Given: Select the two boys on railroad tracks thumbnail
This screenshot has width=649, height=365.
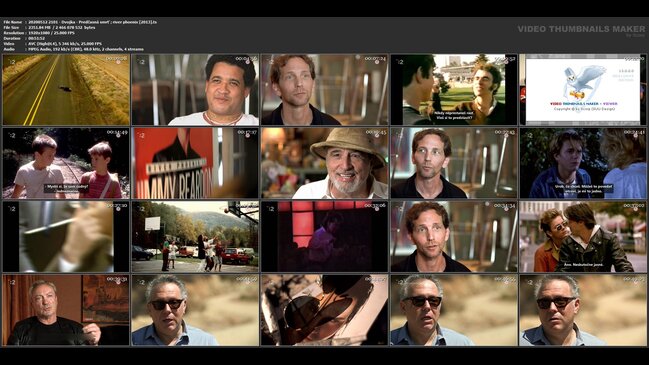Looking at the screenshot, I should pyautogui.click(x=66, y=163).
